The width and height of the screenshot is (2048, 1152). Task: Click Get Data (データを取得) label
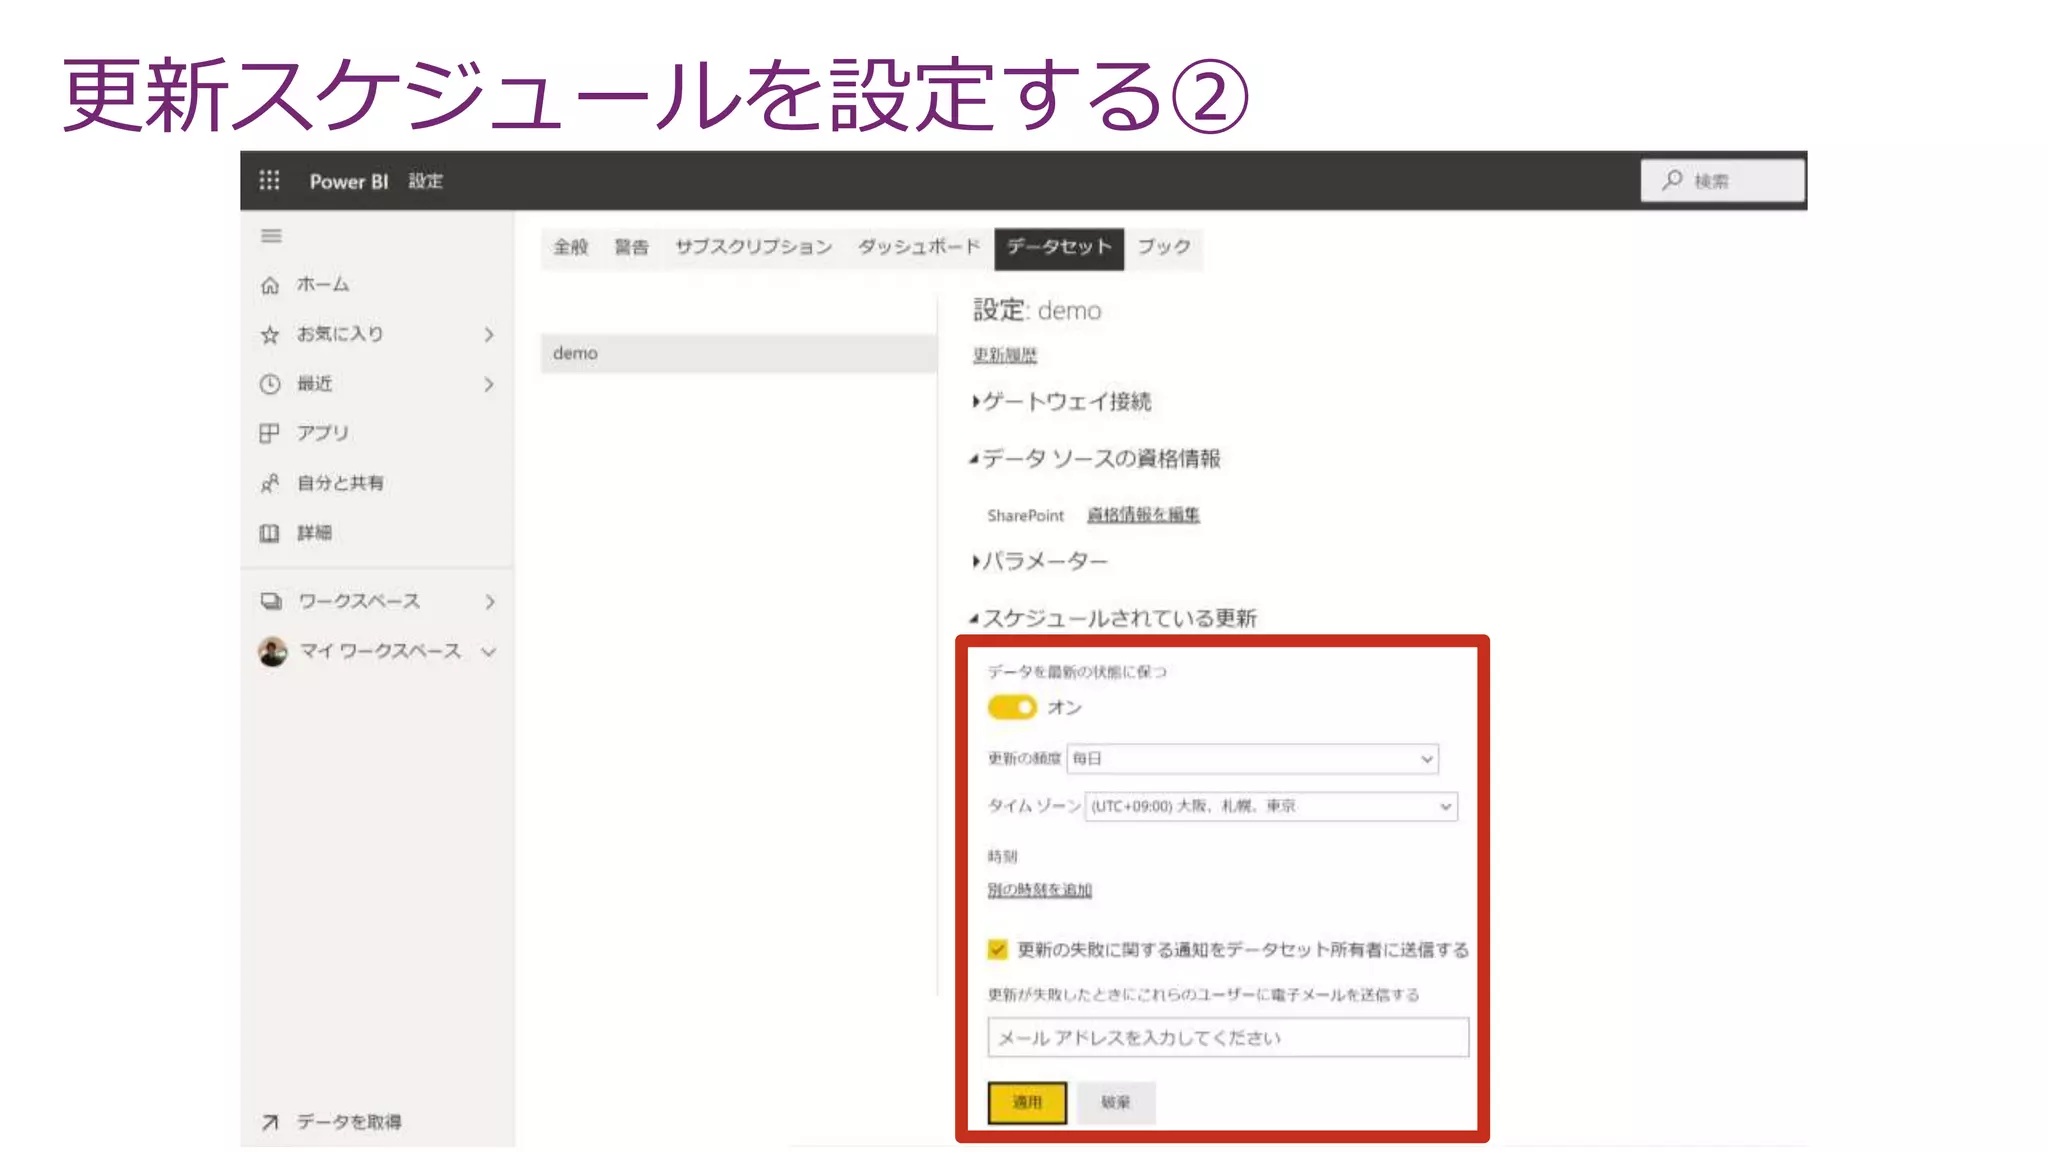point(349,1122)
